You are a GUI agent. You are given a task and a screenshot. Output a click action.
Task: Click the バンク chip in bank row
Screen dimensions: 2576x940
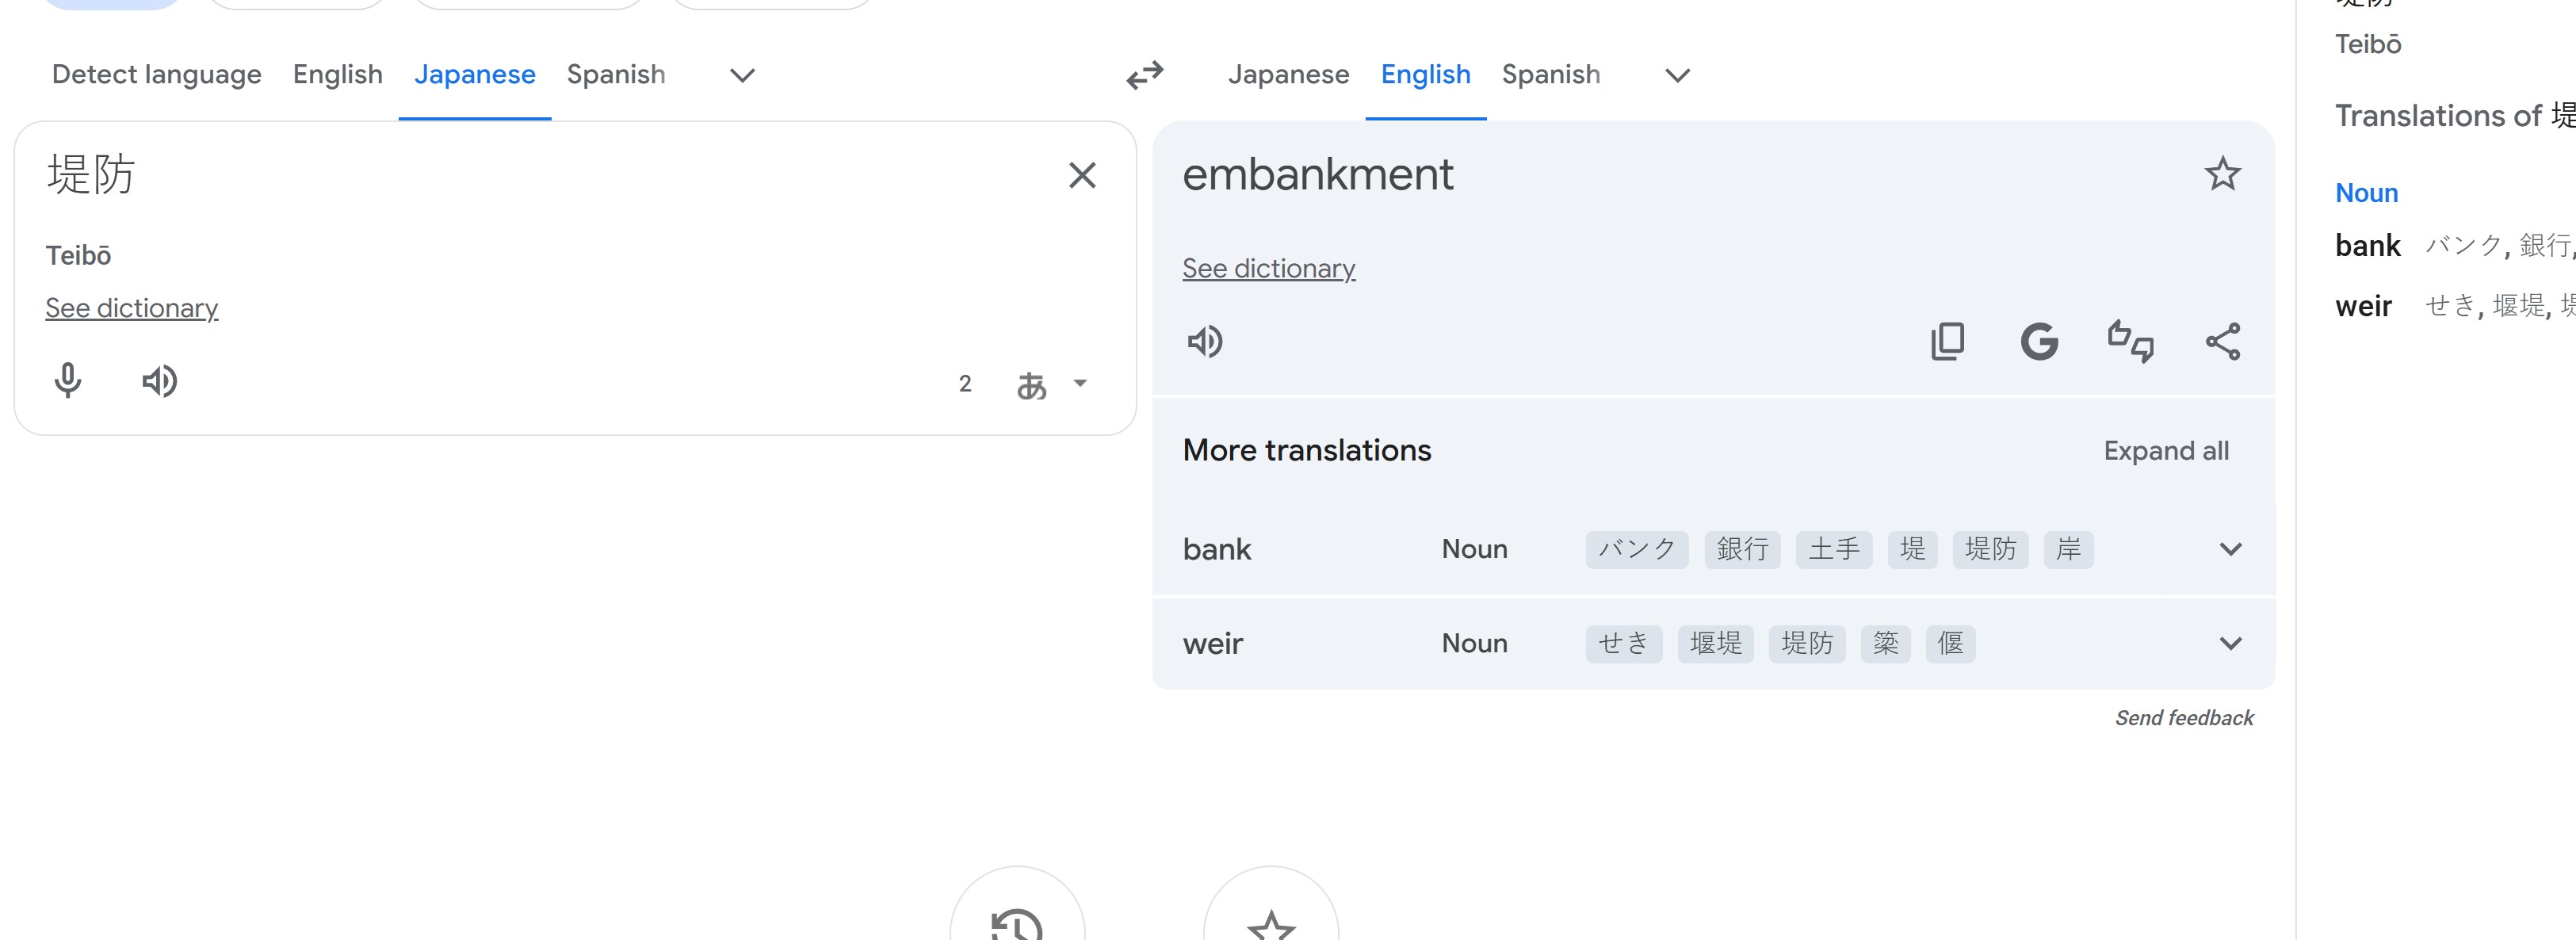click(x=1637, y=549)
